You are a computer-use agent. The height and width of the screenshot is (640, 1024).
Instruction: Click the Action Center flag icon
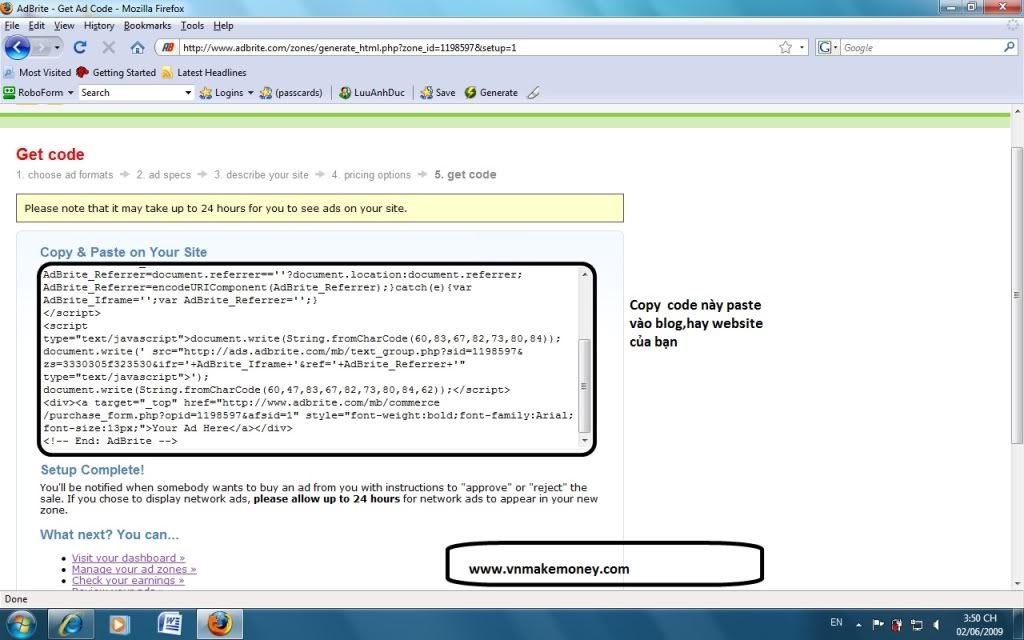tap(878, 624)
